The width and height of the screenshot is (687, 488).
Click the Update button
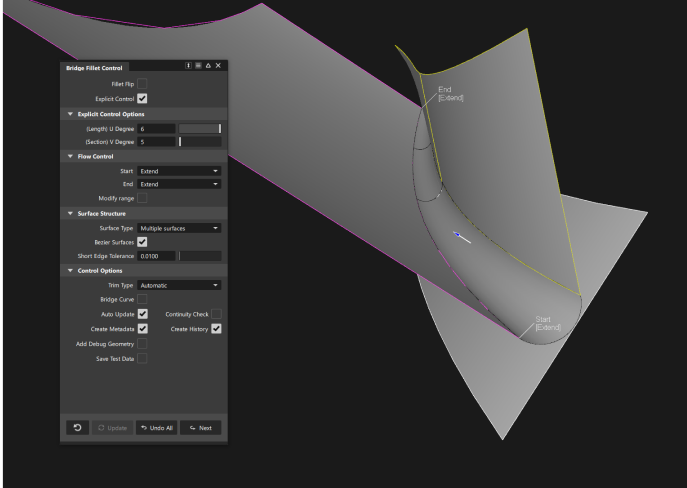pyautogui.click(x=113, y=428)
